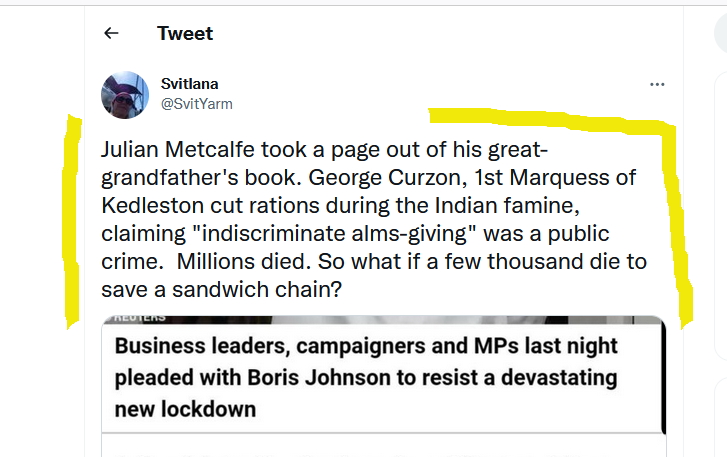Click the back arrow icon
Image resolution: width=727 pixels, height=457 pixels.
(111, 33)
